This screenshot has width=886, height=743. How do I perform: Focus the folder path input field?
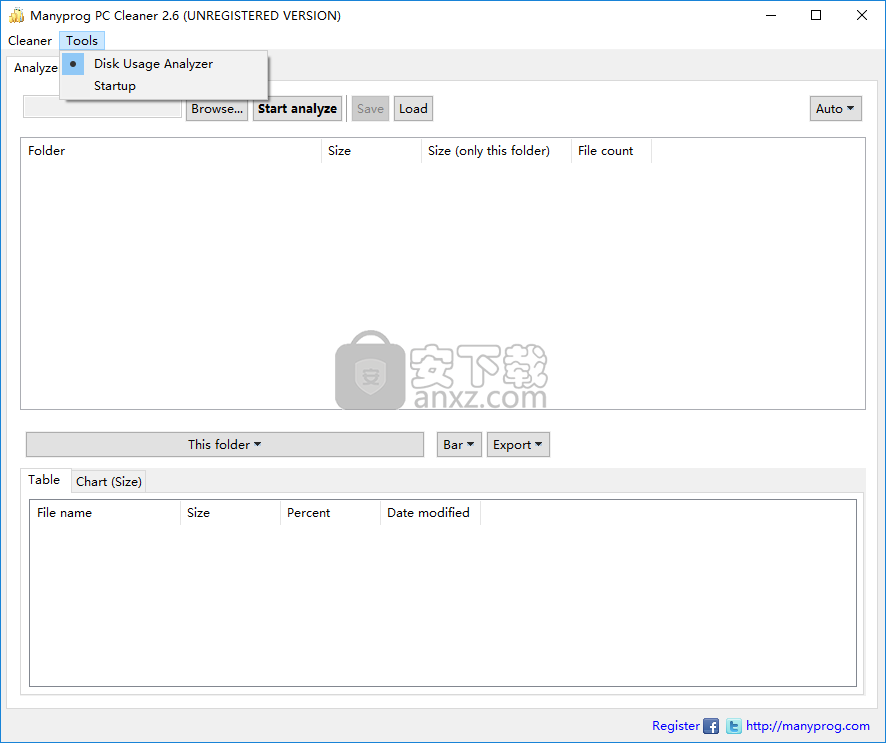102,107
